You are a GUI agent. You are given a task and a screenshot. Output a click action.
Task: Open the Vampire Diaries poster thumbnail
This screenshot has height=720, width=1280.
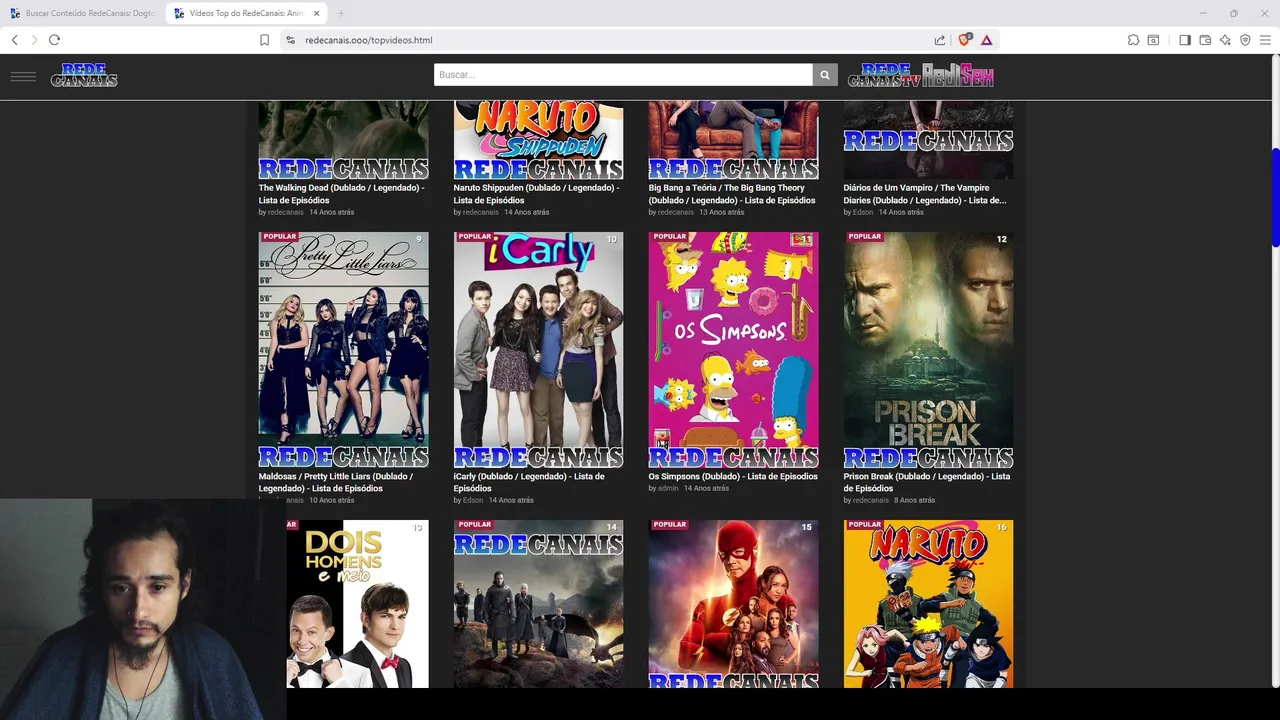click(x=928, y=140)
